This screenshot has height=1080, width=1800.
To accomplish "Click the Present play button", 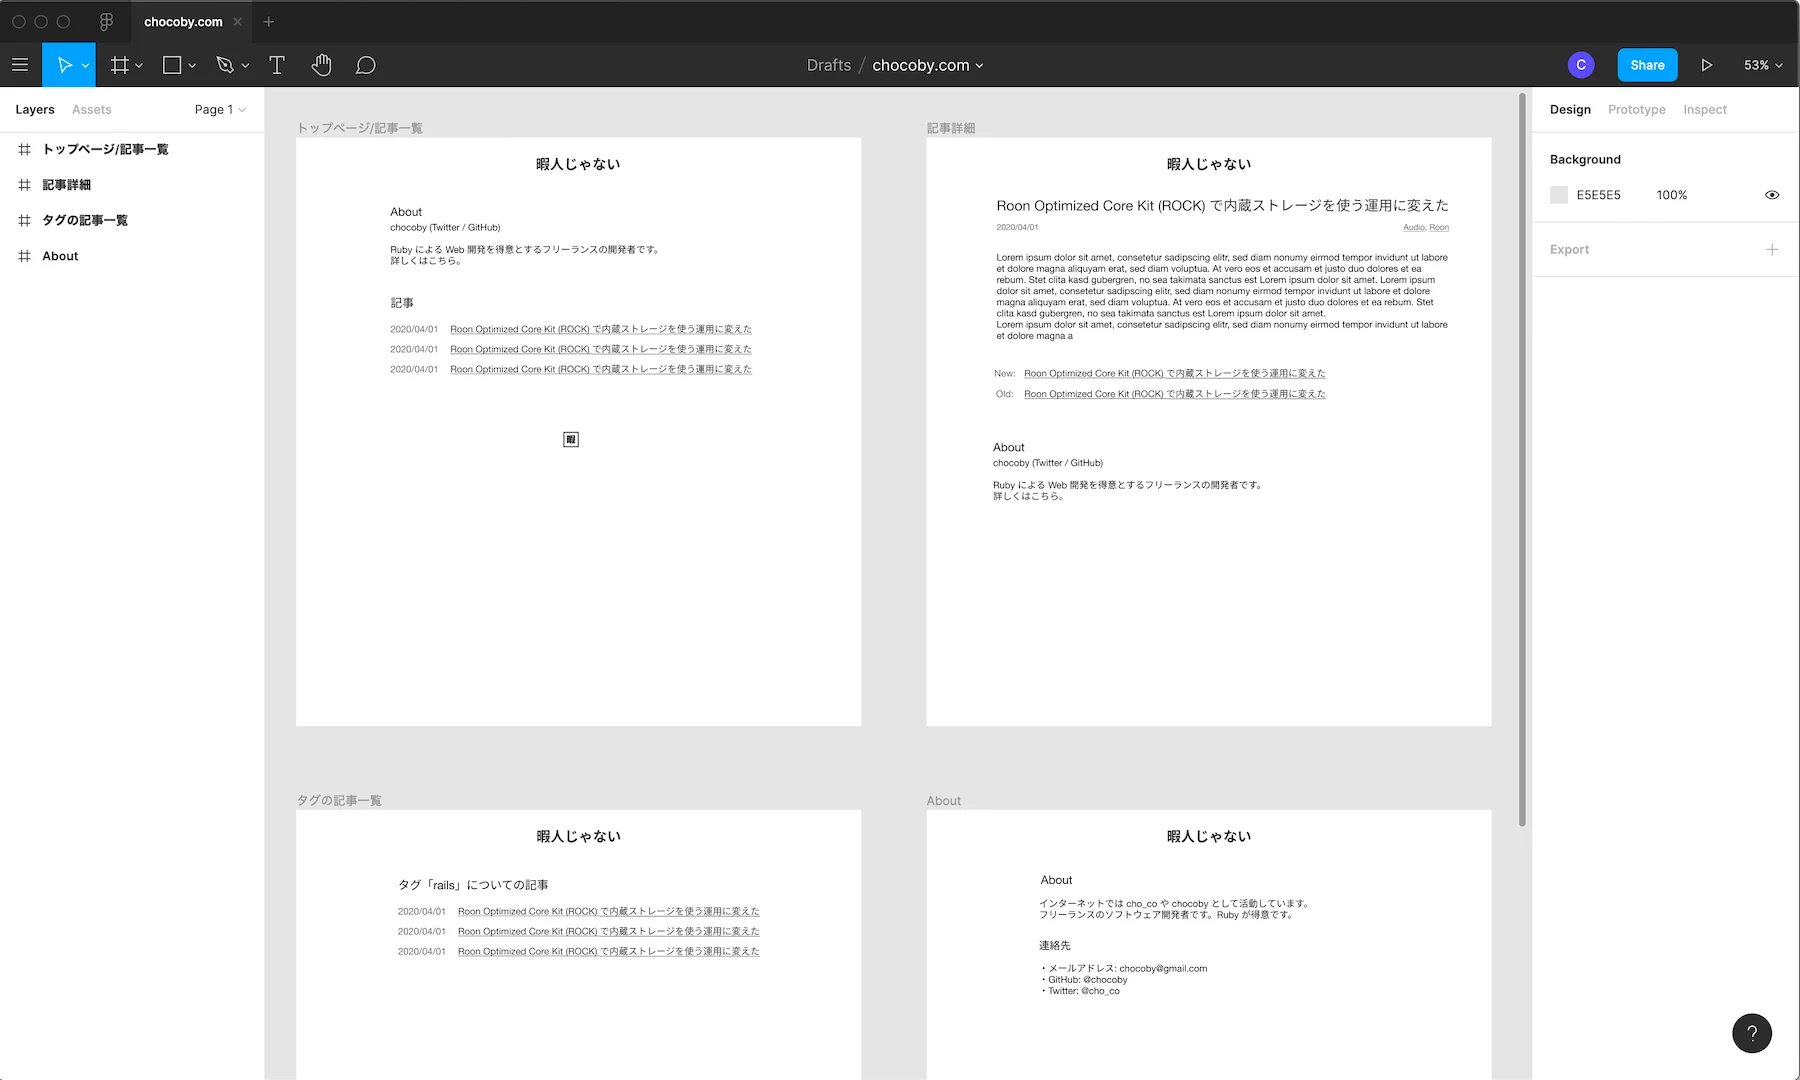I will pyautogui.click(x=1706, y=65).
